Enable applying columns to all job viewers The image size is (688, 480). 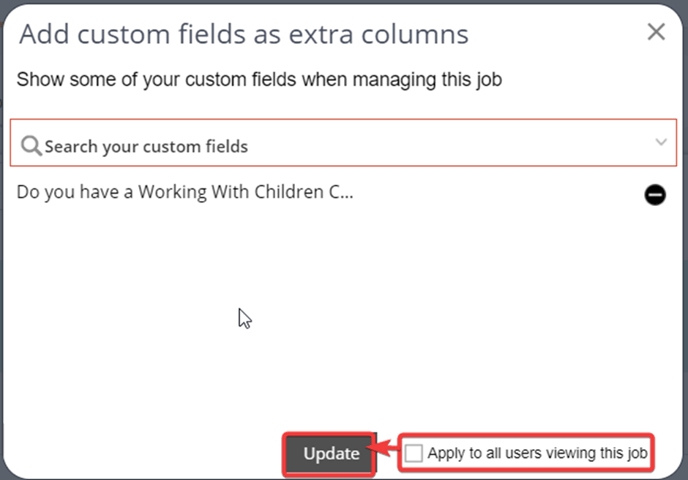(x=413, y=453)
